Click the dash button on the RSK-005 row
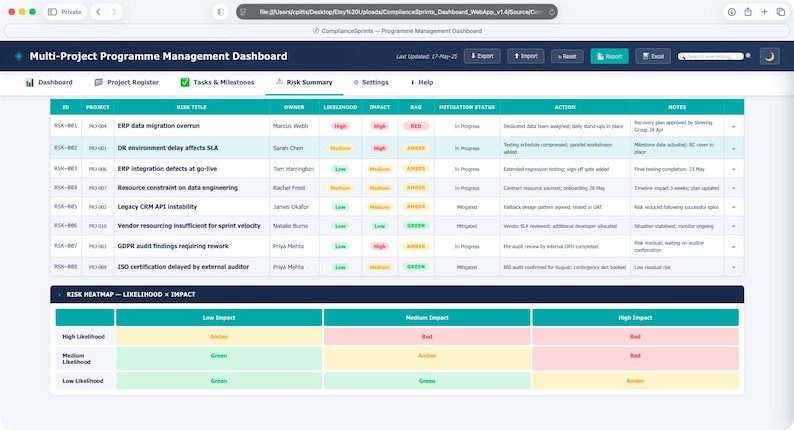794x430 pixels. point(733,207)
